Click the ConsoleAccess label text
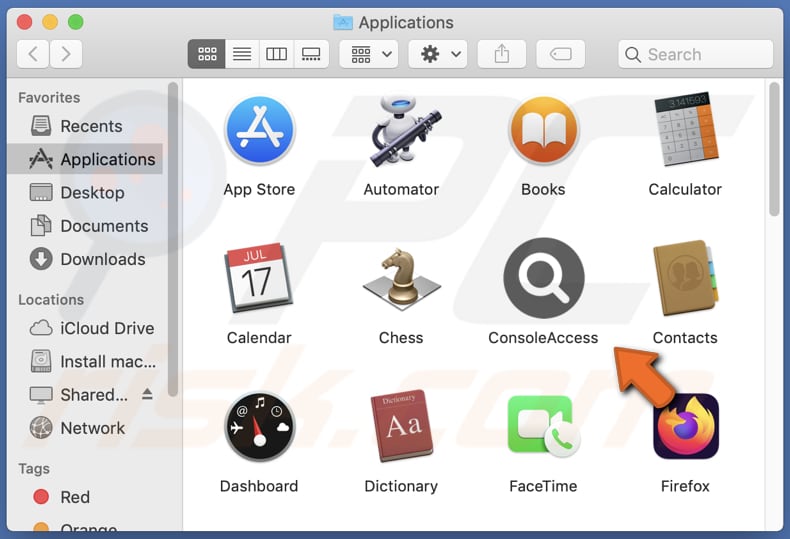This screenshot has width=790, height=539. click(543, 338)
